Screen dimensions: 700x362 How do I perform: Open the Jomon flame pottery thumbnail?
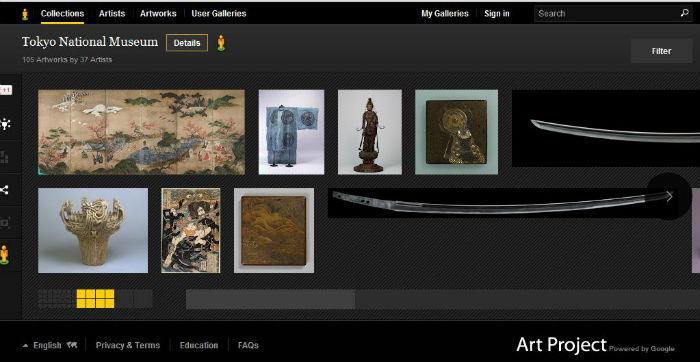93,230
